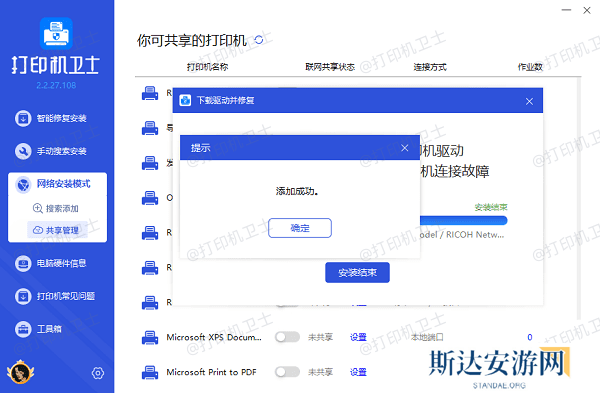Click the 安装结束 button
This screenshot has height=393, width=600.
pyautogui.click(x=357, y=272)
